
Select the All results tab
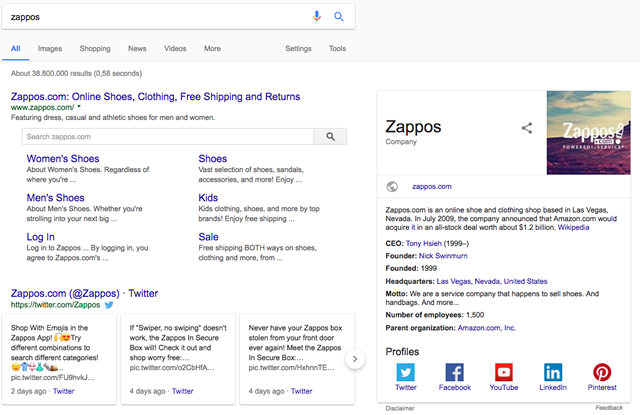16,49
